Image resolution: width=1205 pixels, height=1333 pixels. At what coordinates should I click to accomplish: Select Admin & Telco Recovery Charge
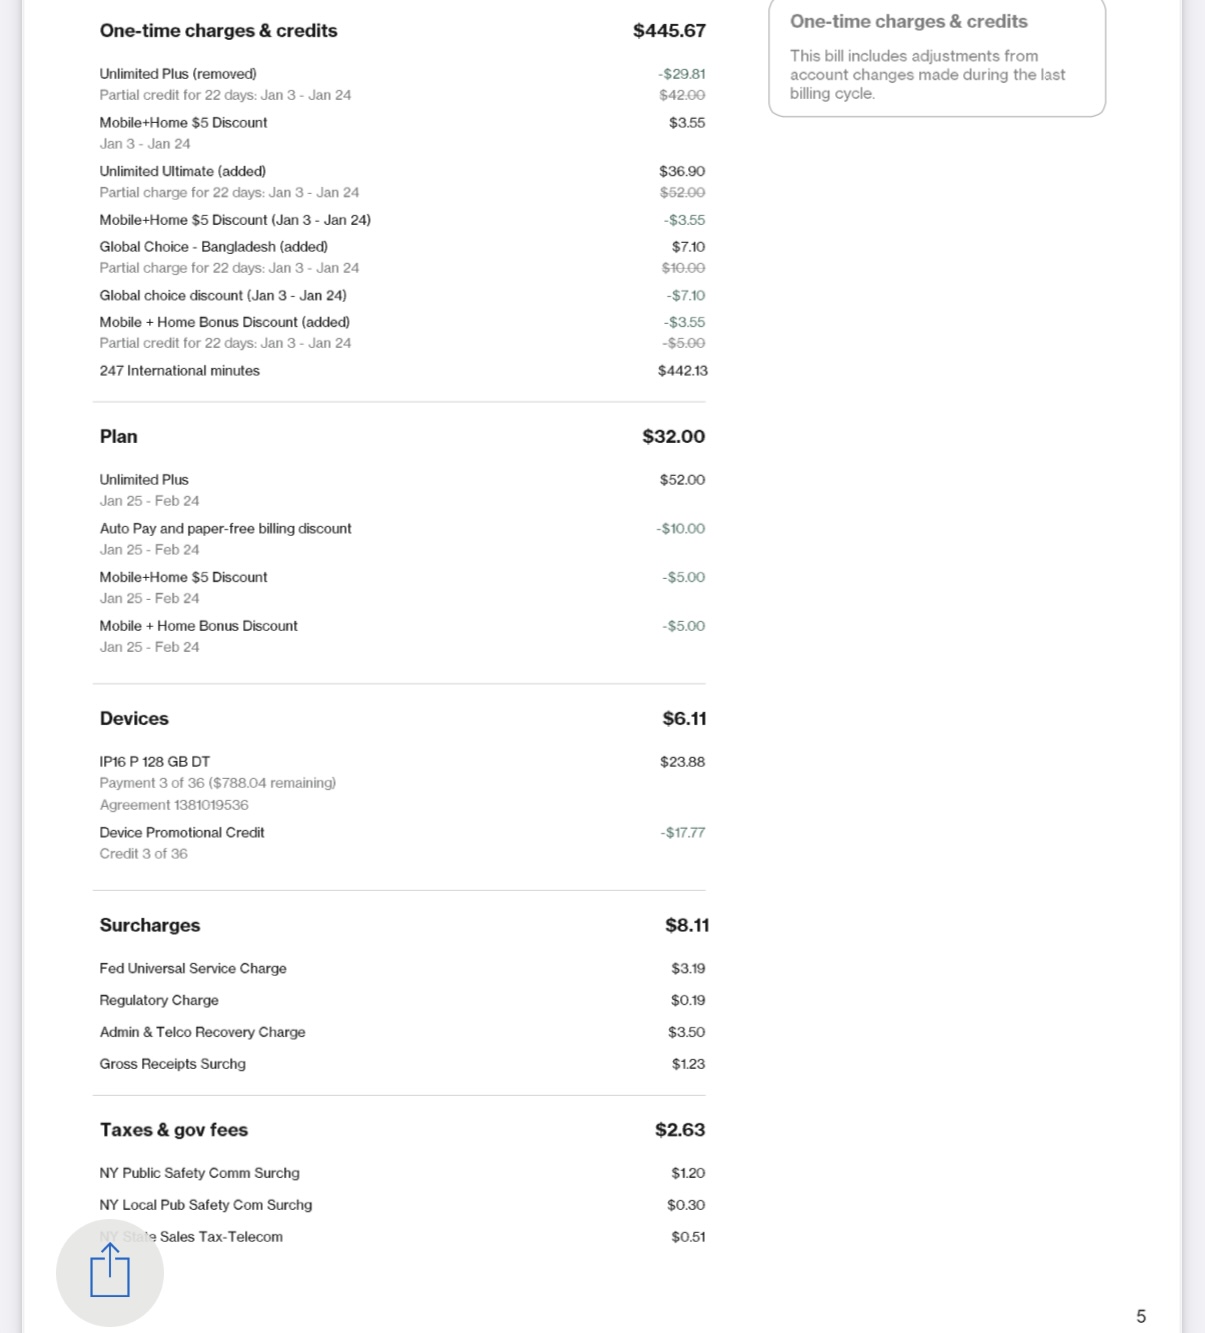tap(203, 1033)
